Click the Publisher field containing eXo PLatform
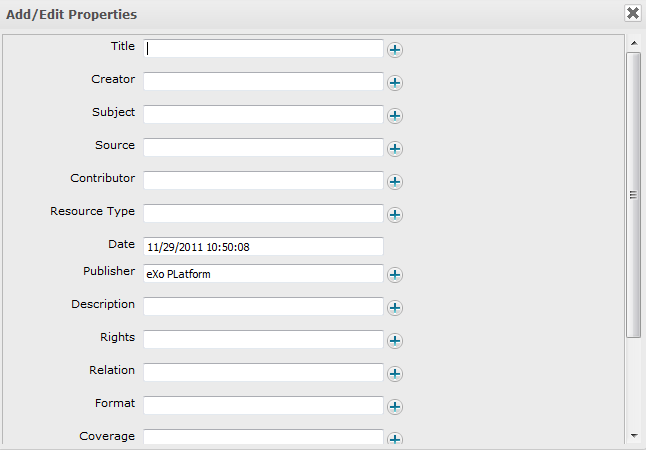The width and height of the screenshot is (646, 450). (263, 273)
